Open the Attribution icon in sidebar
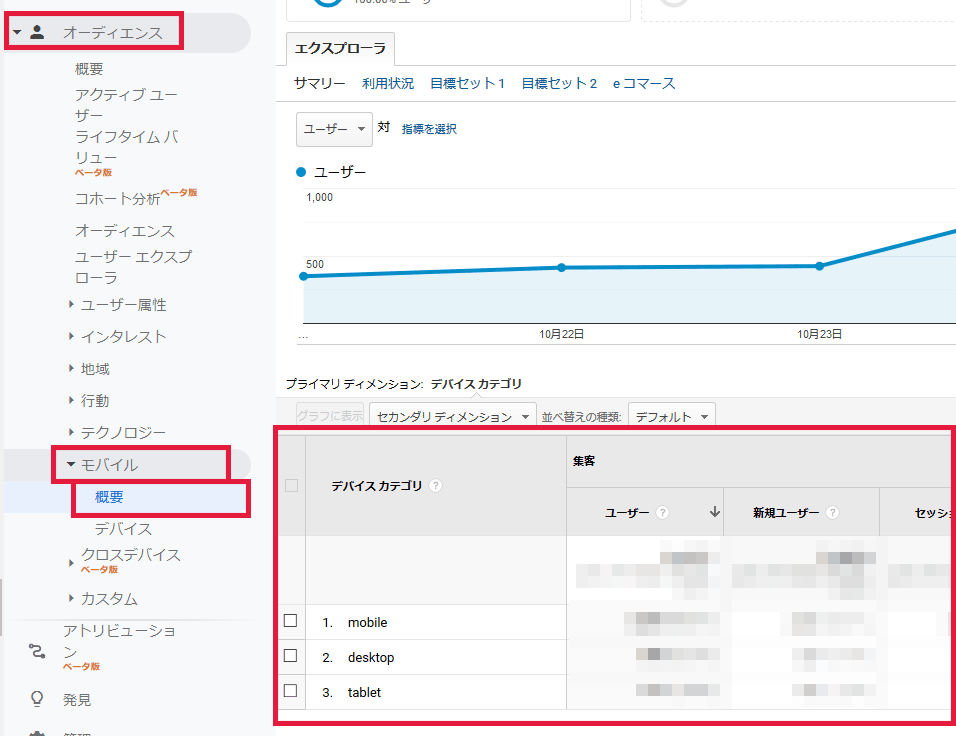The image size is (956, 736). 37,651
